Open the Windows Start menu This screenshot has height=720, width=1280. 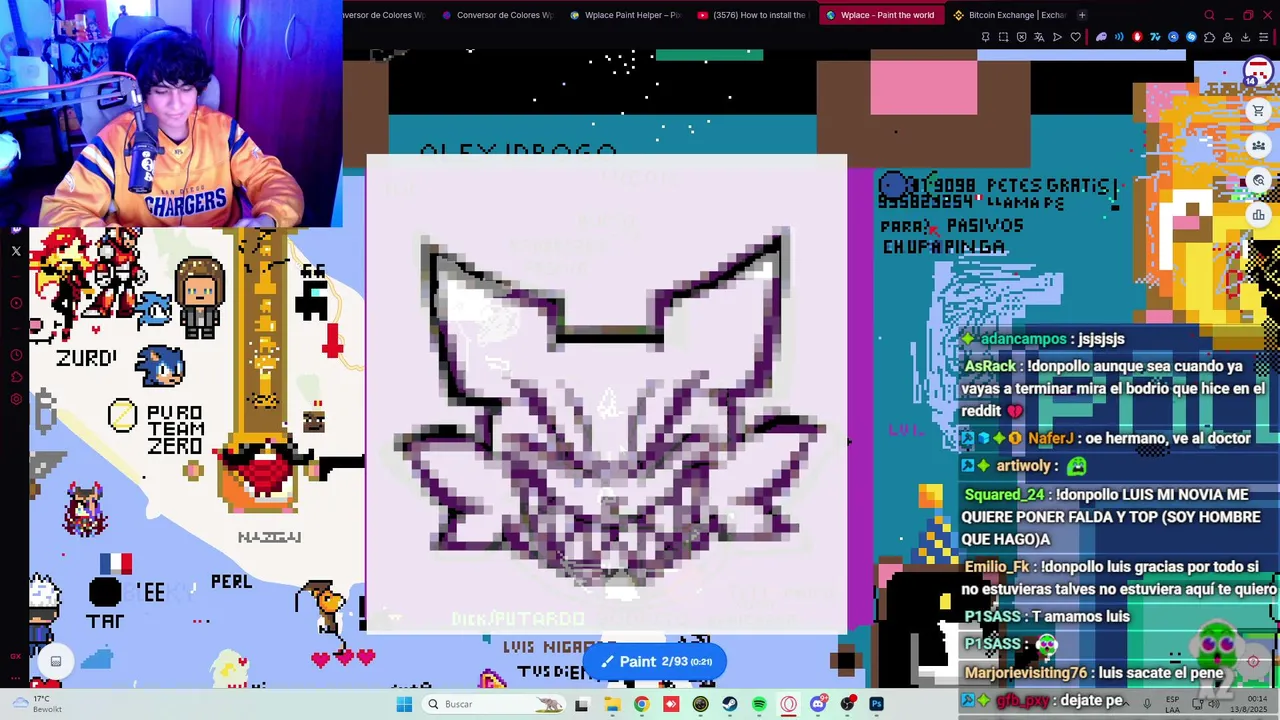(x=404, y=704)
